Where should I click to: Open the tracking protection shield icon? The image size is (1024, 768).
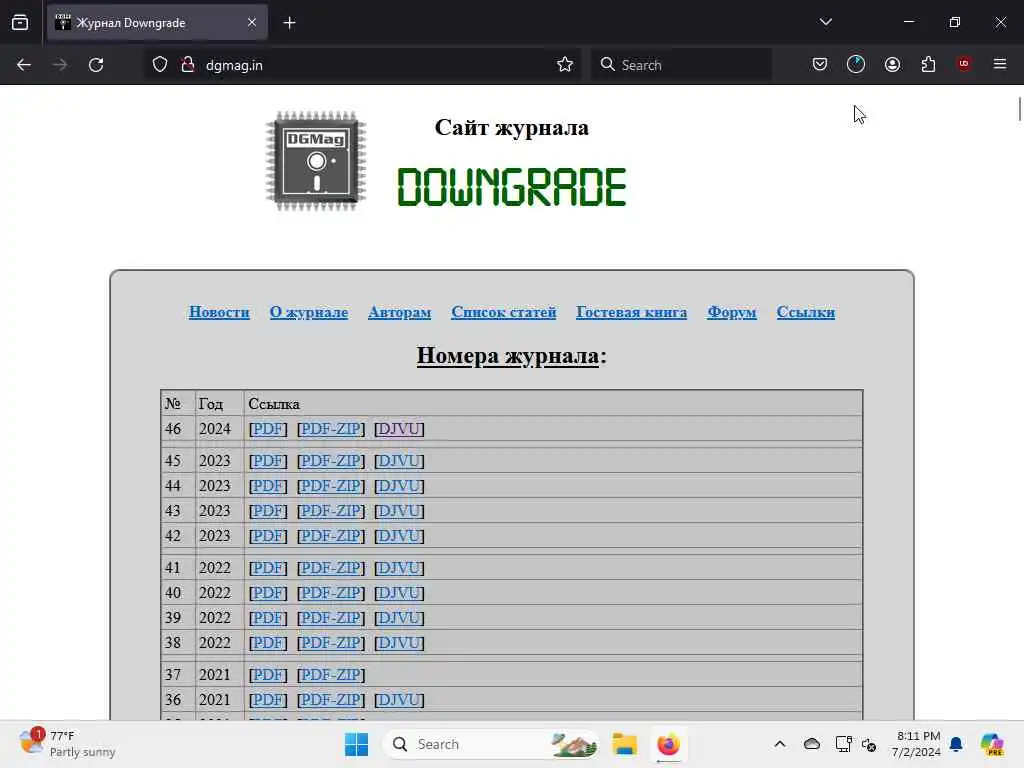pyautogui.click(x=160, y=65)
